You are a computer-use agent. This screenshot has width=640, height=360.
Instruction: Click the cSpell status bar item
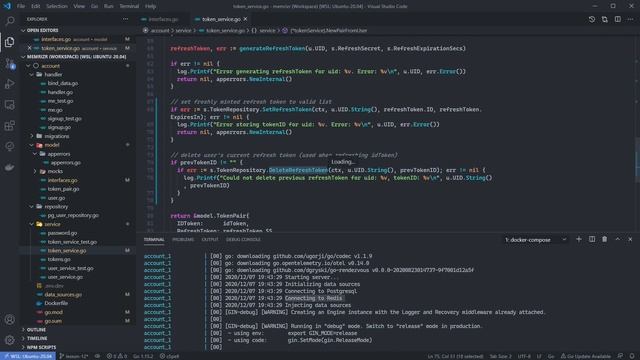[169, 356]
